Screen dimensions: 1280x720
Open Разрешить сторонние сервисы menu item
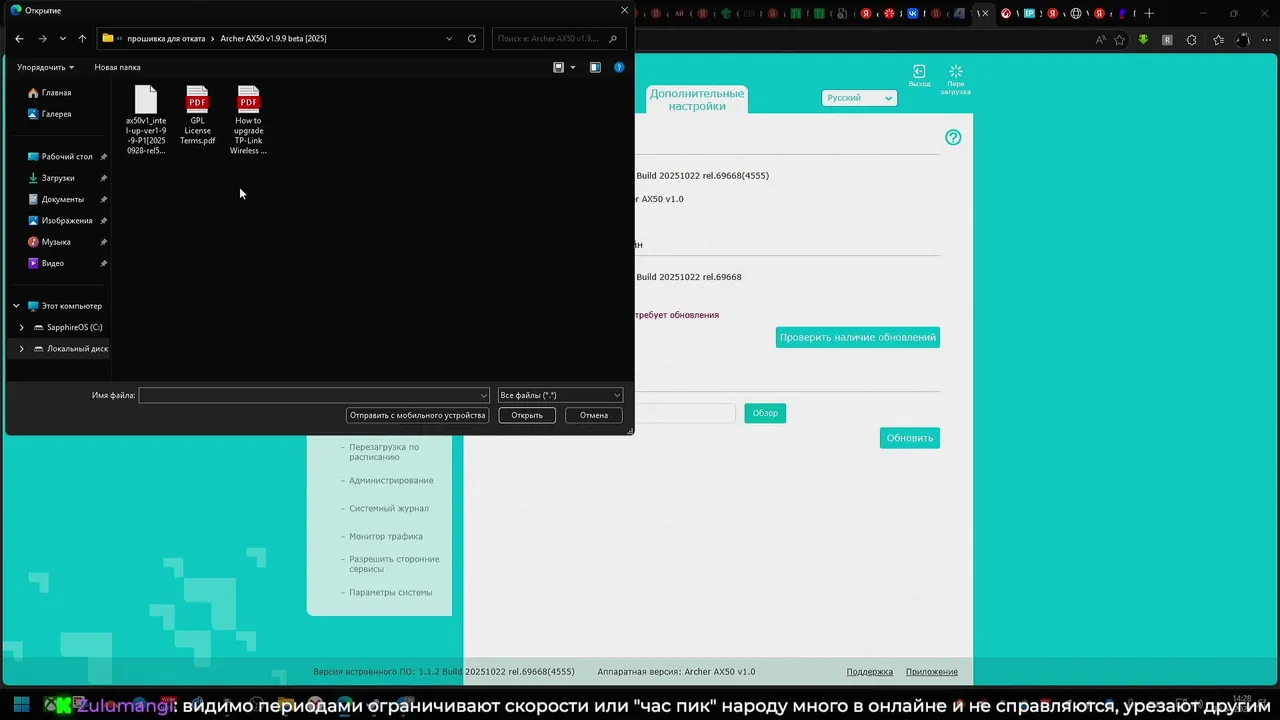coord(394,564)
